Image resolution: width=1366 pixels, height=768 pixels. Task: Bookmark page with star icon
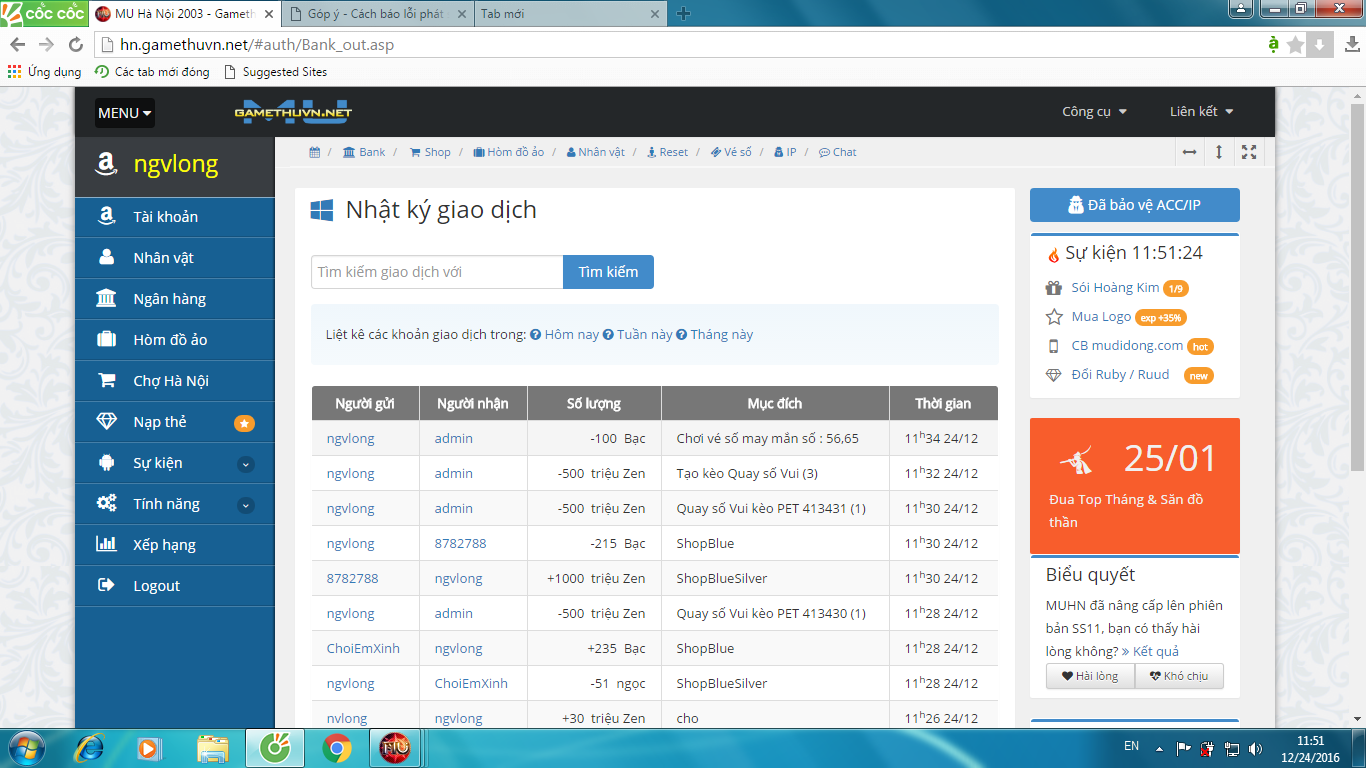[1296, 45]
